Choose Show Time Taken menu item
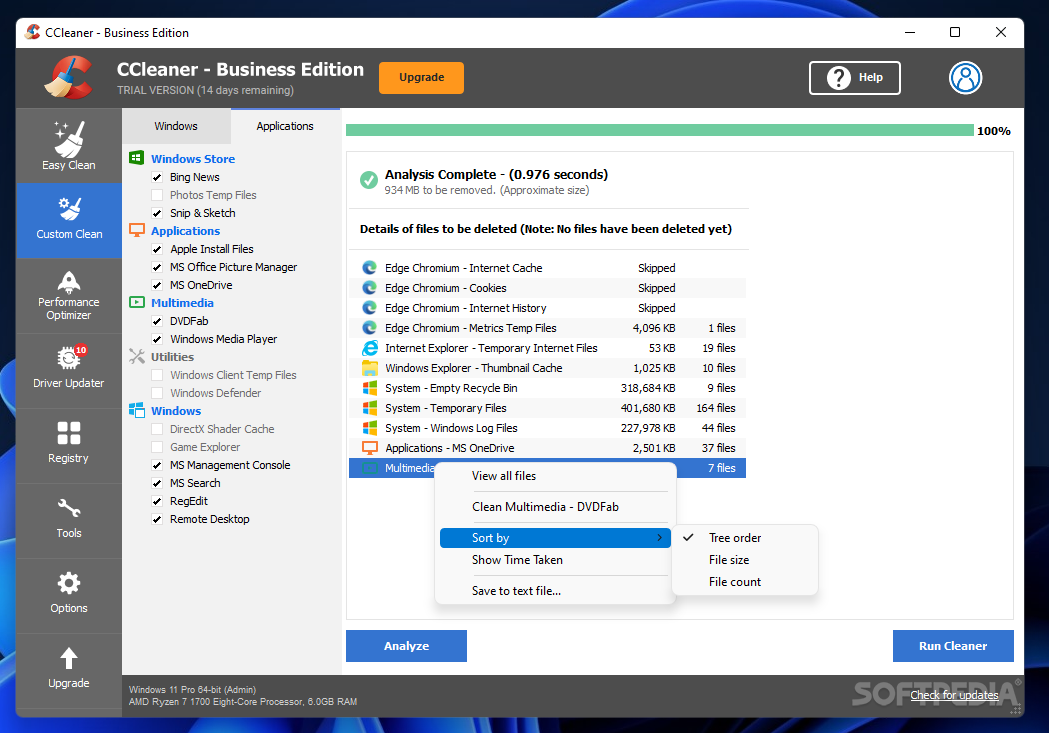 point(555,560)
